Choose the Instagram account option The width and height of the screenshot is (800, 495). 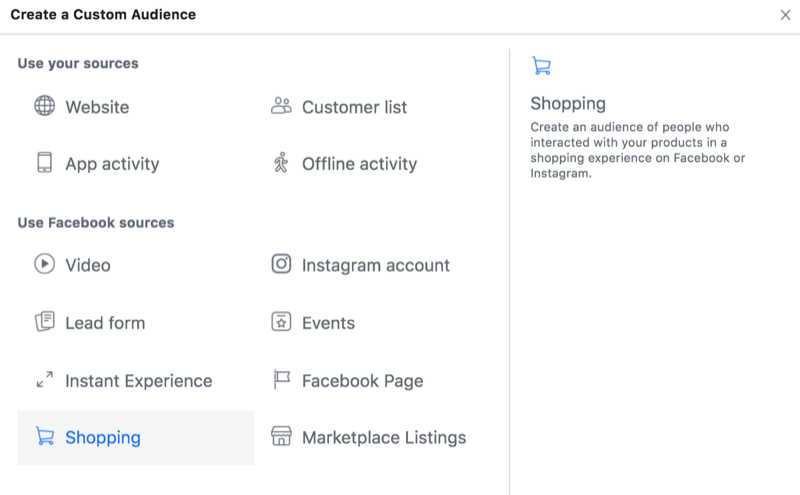tap(376, 265)
